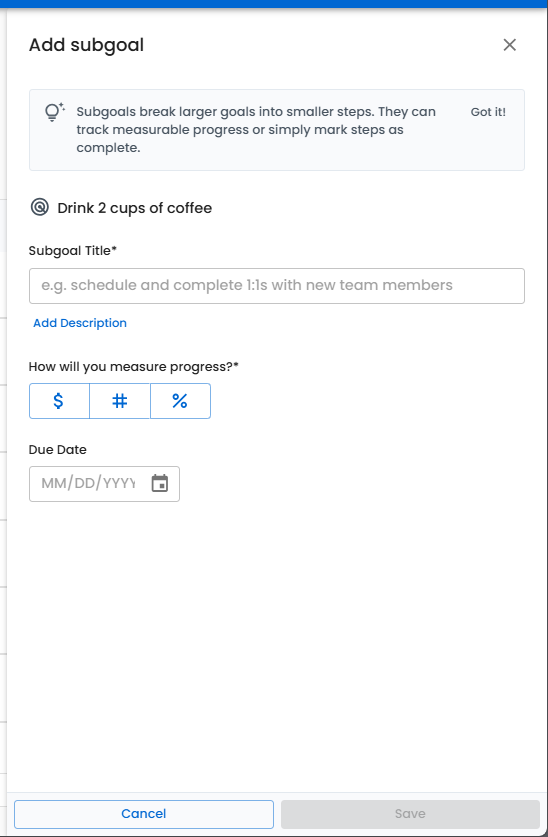Click the subgoals explanation tip text
This screenshot has height=837, width=548.
click(256, 130)
